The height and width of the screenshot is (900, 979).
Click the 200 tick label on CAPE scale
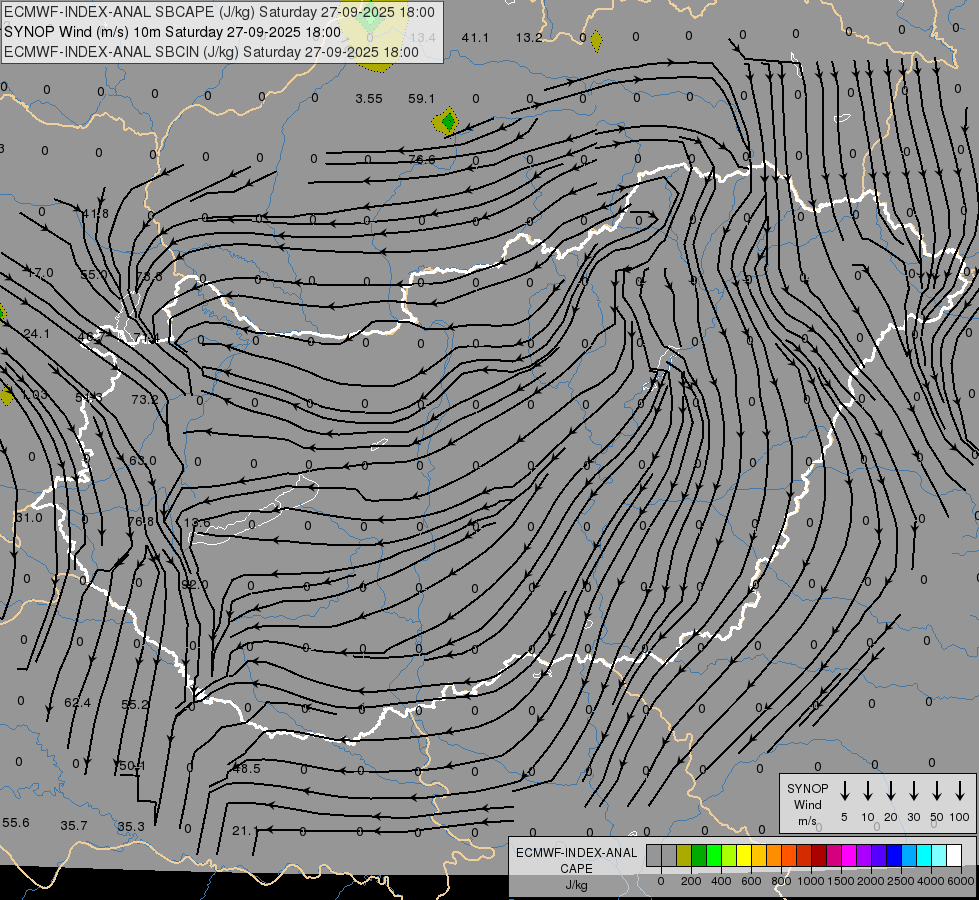pyautogui.click(x=691, y=881)
